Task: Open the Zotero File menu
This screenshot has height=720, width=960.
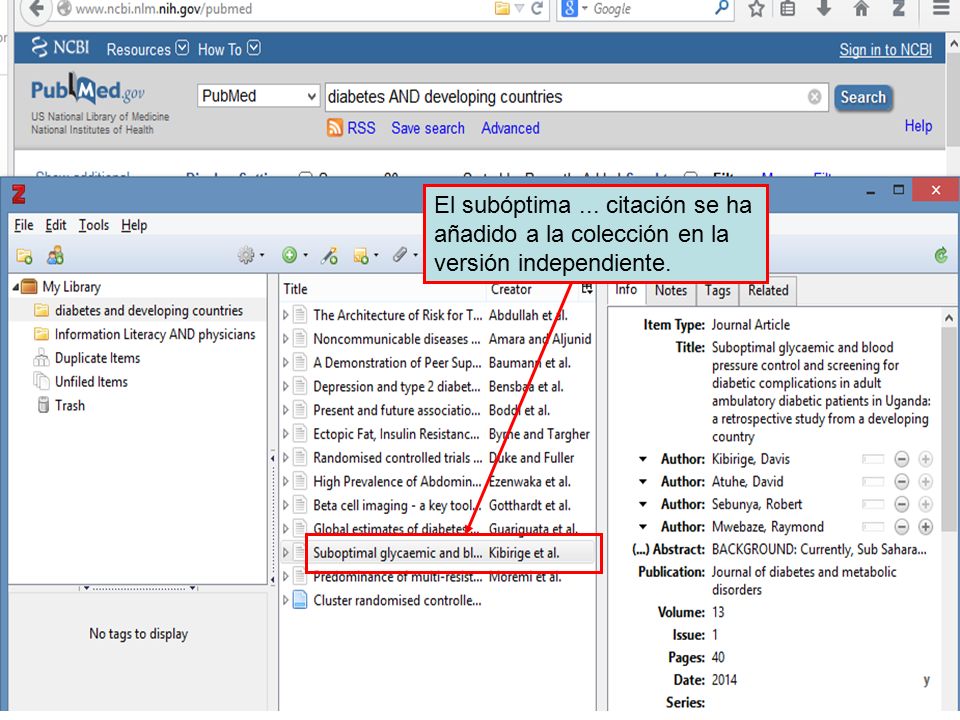Action: pyautogui.click(x=24, y=225)
